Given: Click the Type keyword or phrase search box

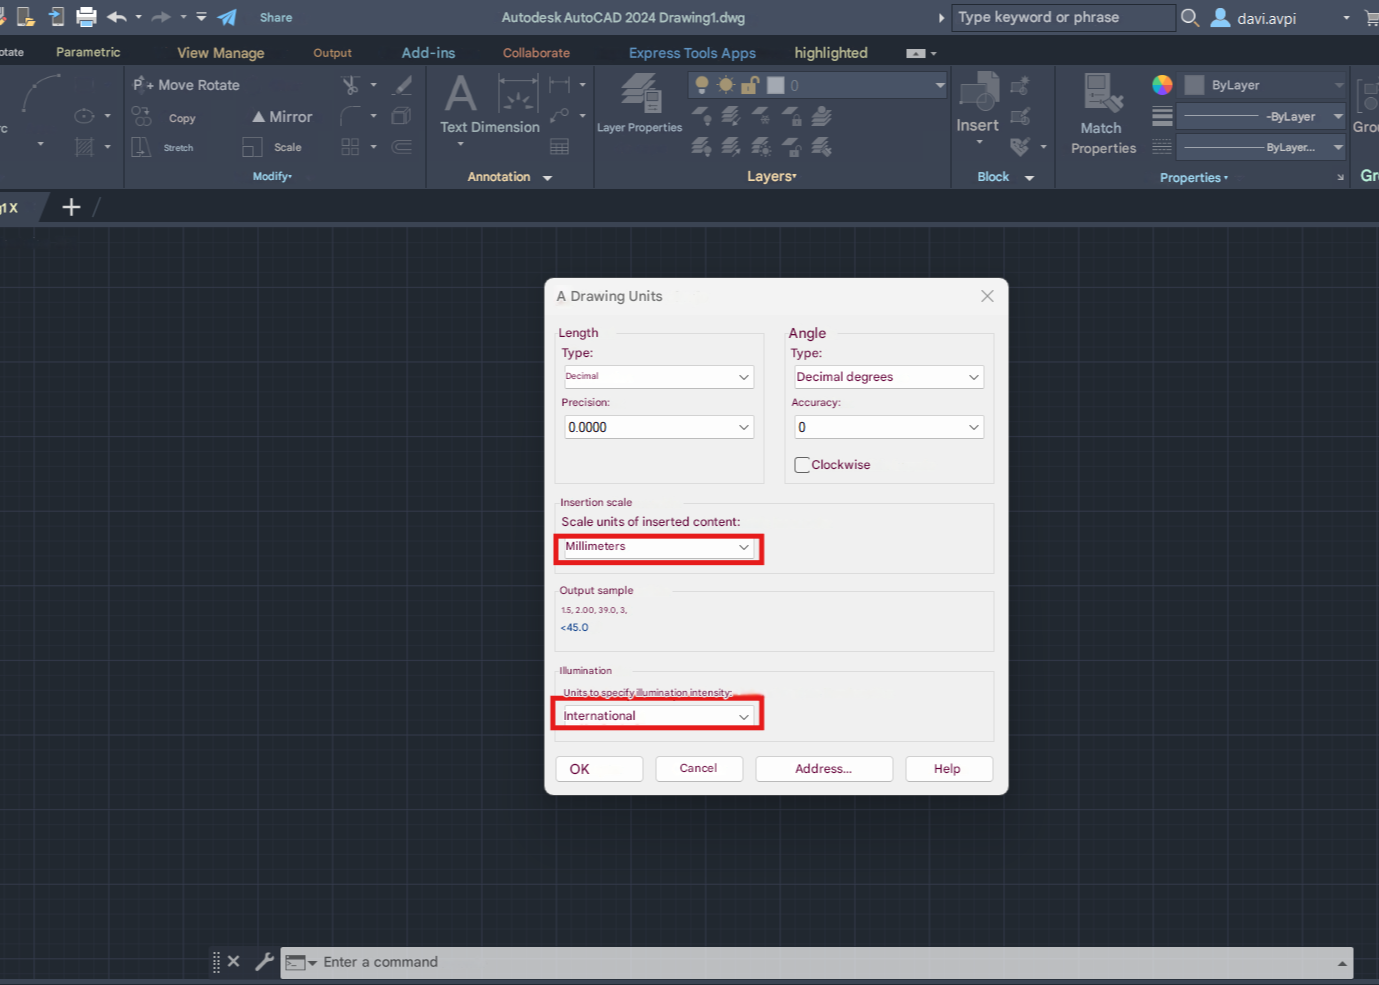Looking at the screenshot, I should (x=1063, y=17).
